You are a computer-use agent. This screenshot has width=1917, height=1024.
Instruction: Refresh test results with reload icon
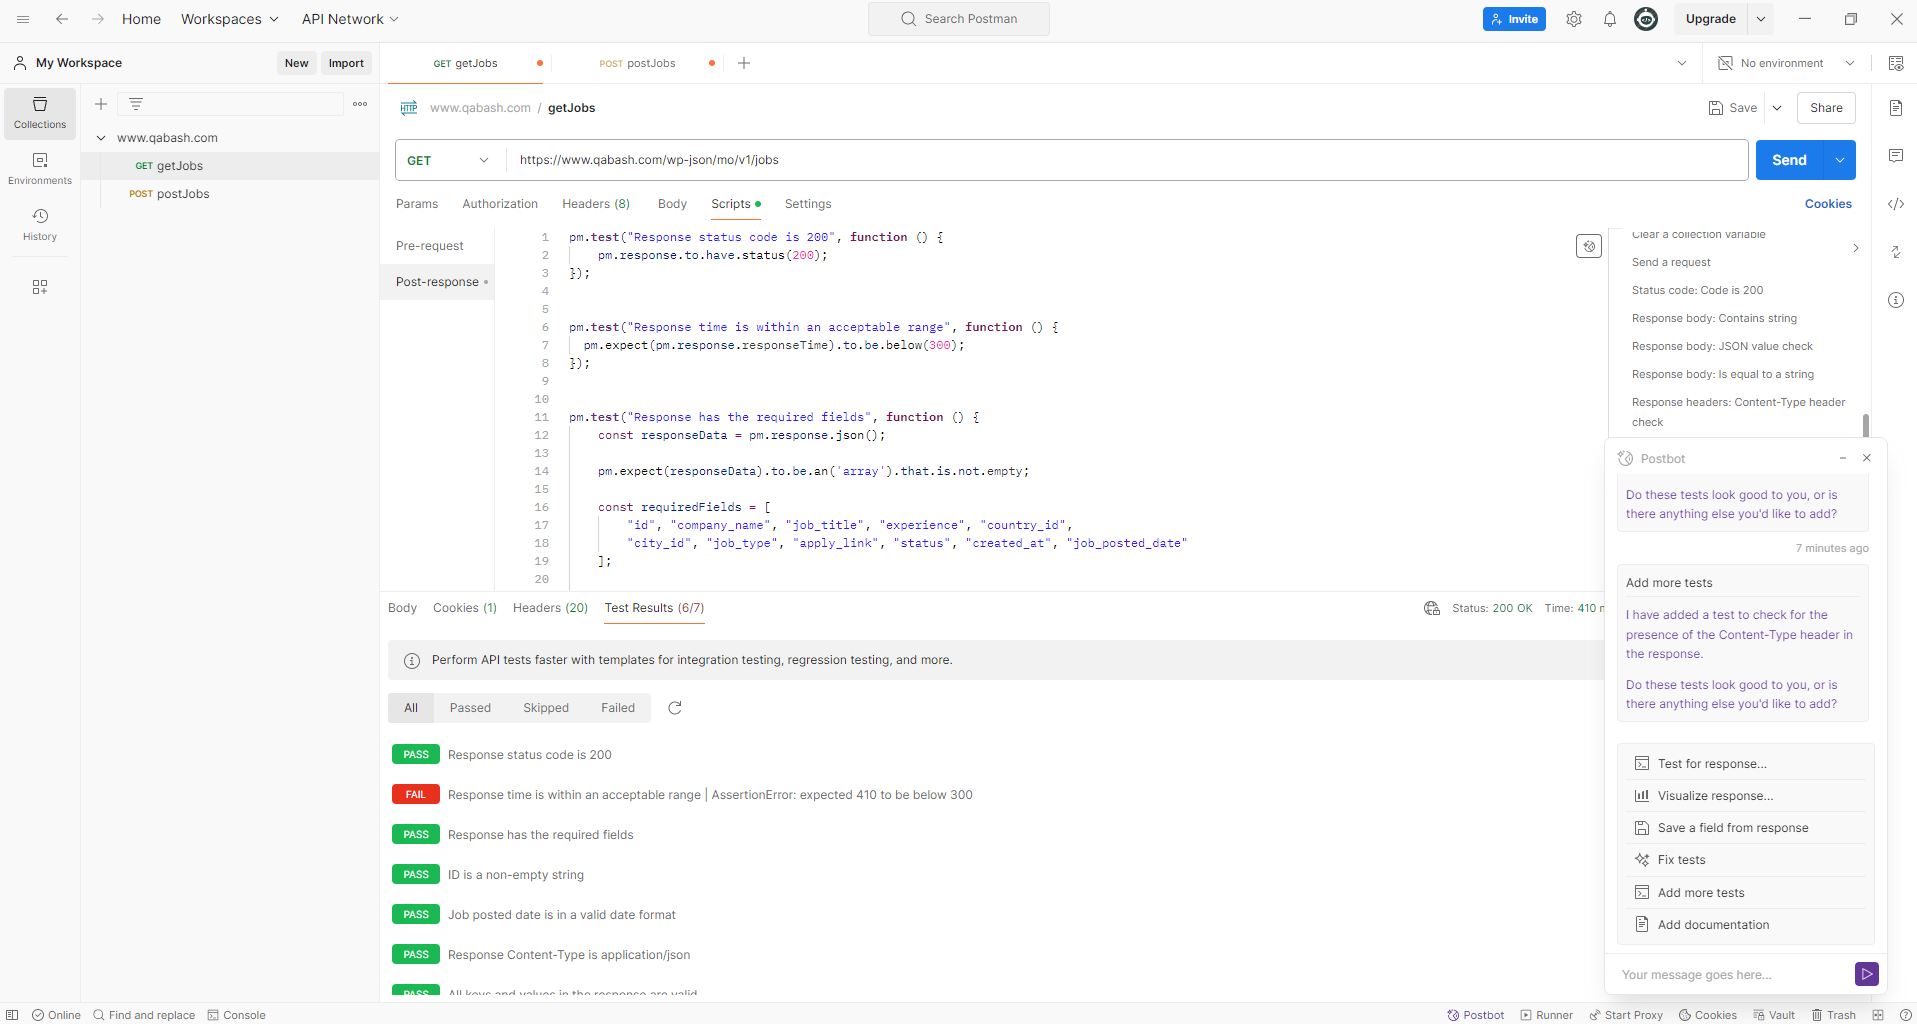point(675,708)
